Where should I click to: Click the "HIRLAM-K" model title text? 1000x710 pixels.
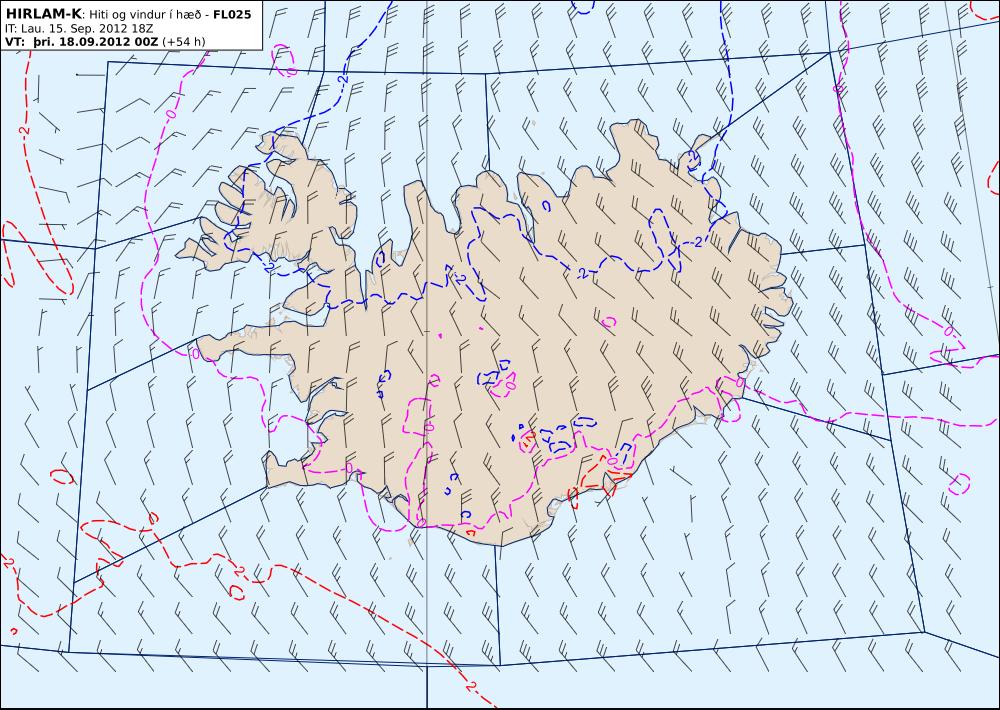43,14
